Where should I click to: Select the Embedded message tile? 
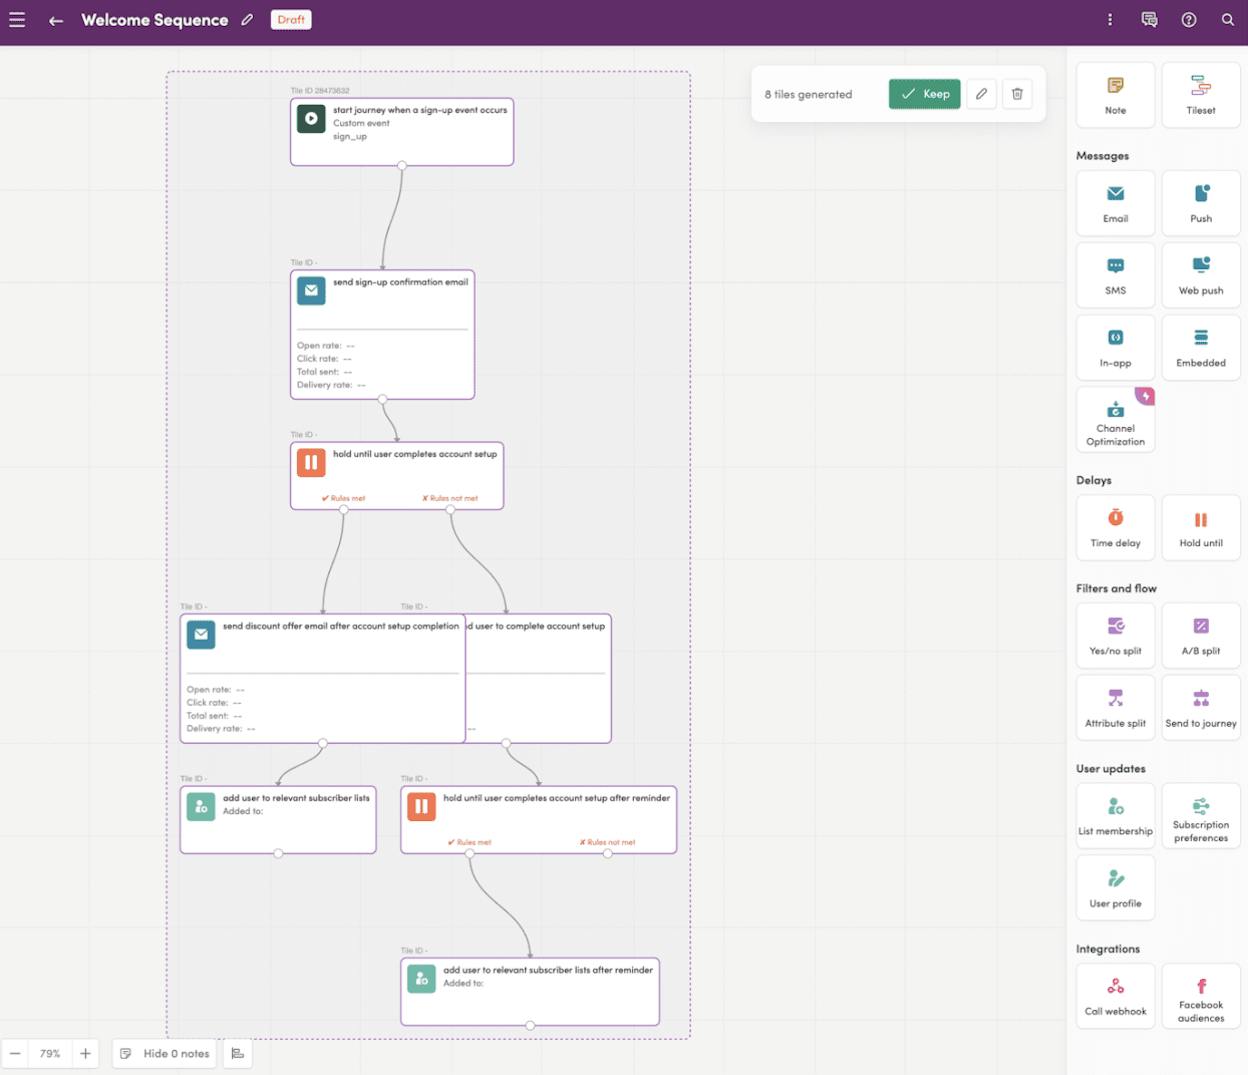pyautogui.click(x=1201, y=347)
